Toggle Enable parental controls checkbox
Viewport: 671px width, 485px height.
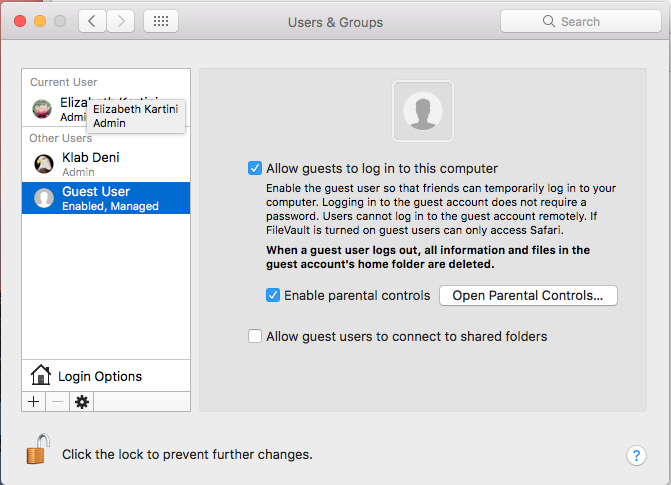(x=273, y=295)
